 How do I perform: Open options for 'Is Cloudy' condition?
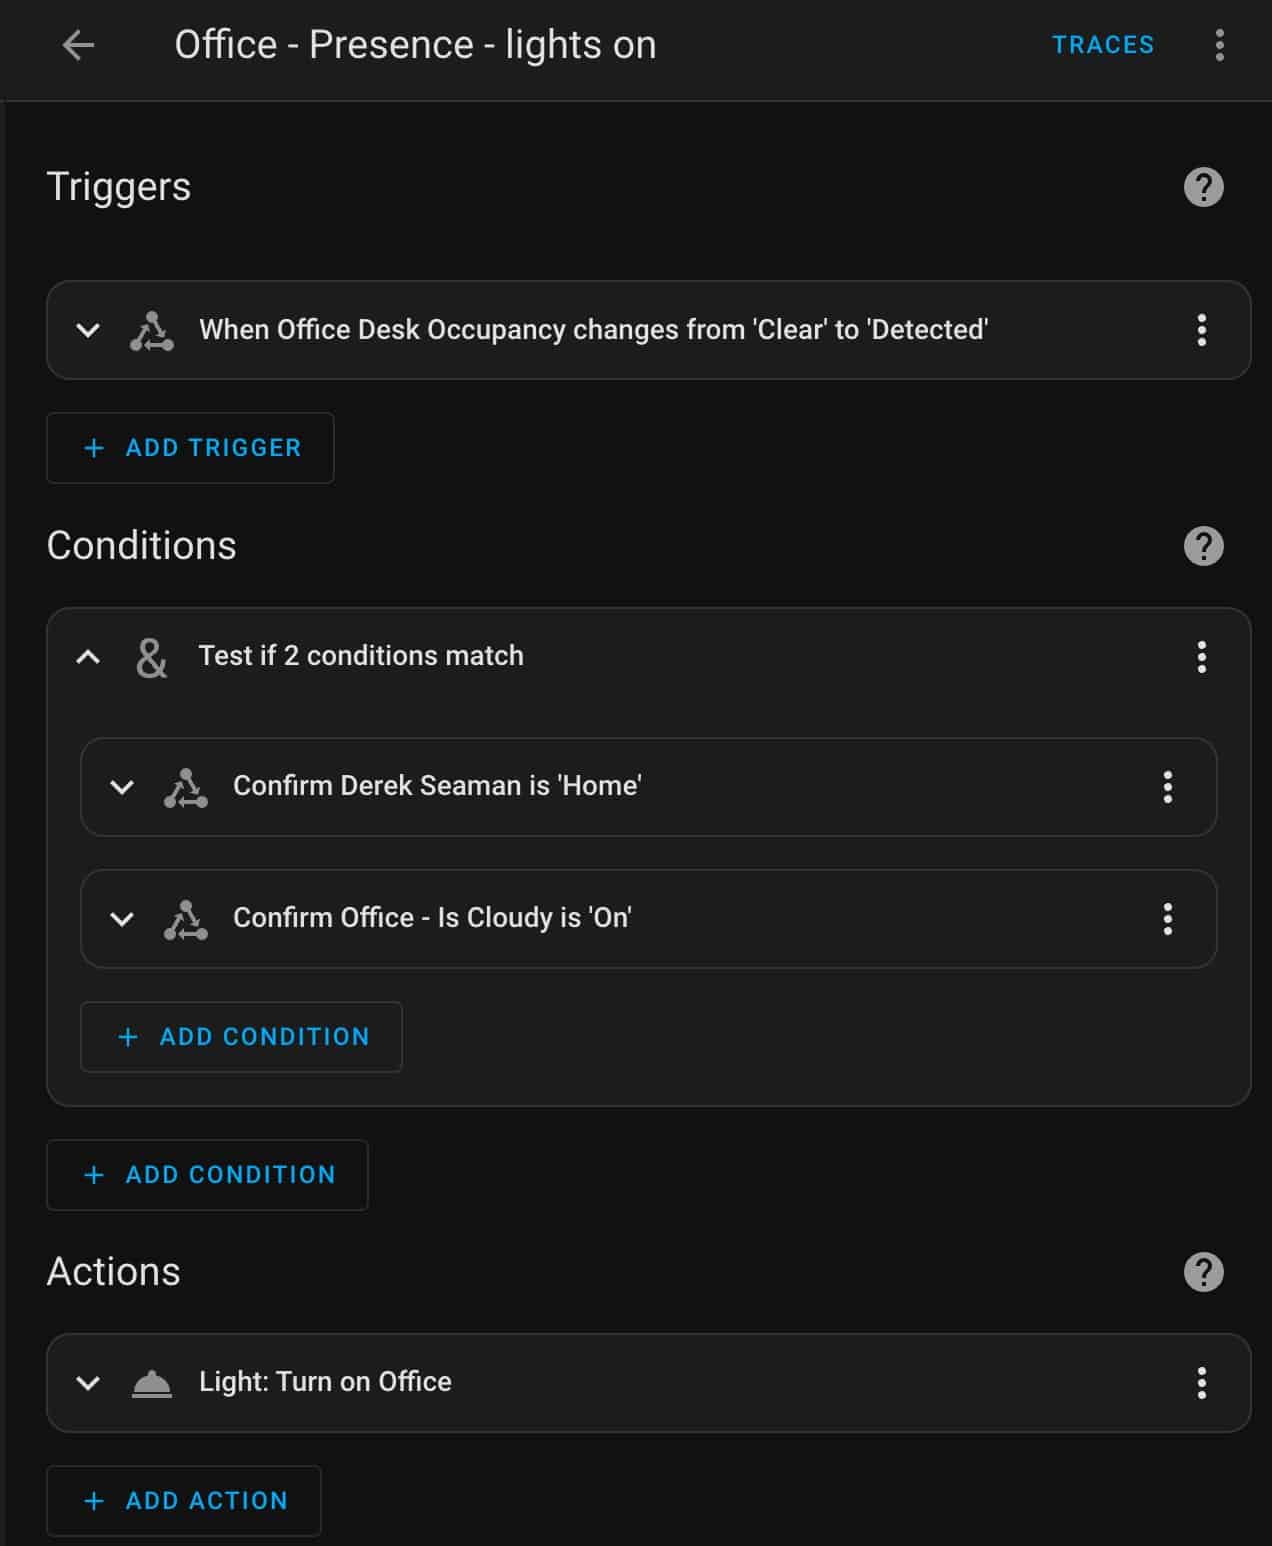[x=1167, y=919]
